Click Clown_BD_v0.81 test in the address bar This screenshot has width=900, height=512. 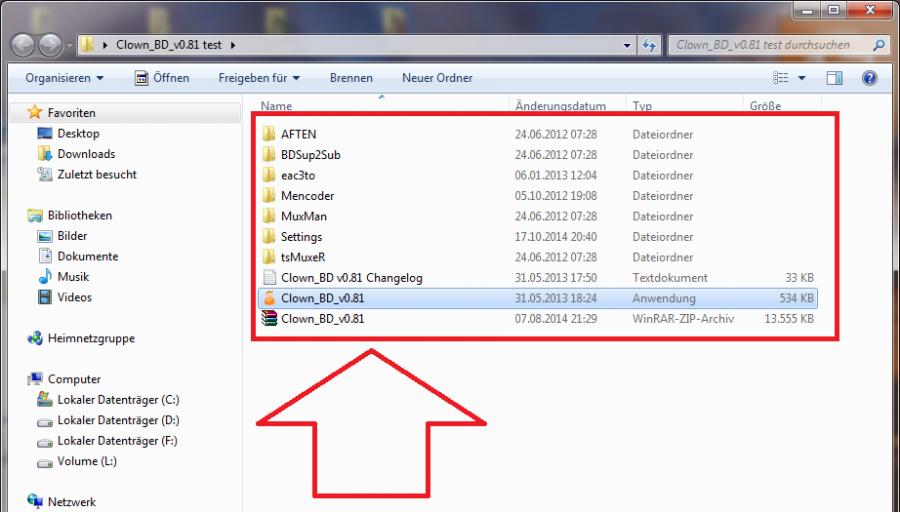169,45
